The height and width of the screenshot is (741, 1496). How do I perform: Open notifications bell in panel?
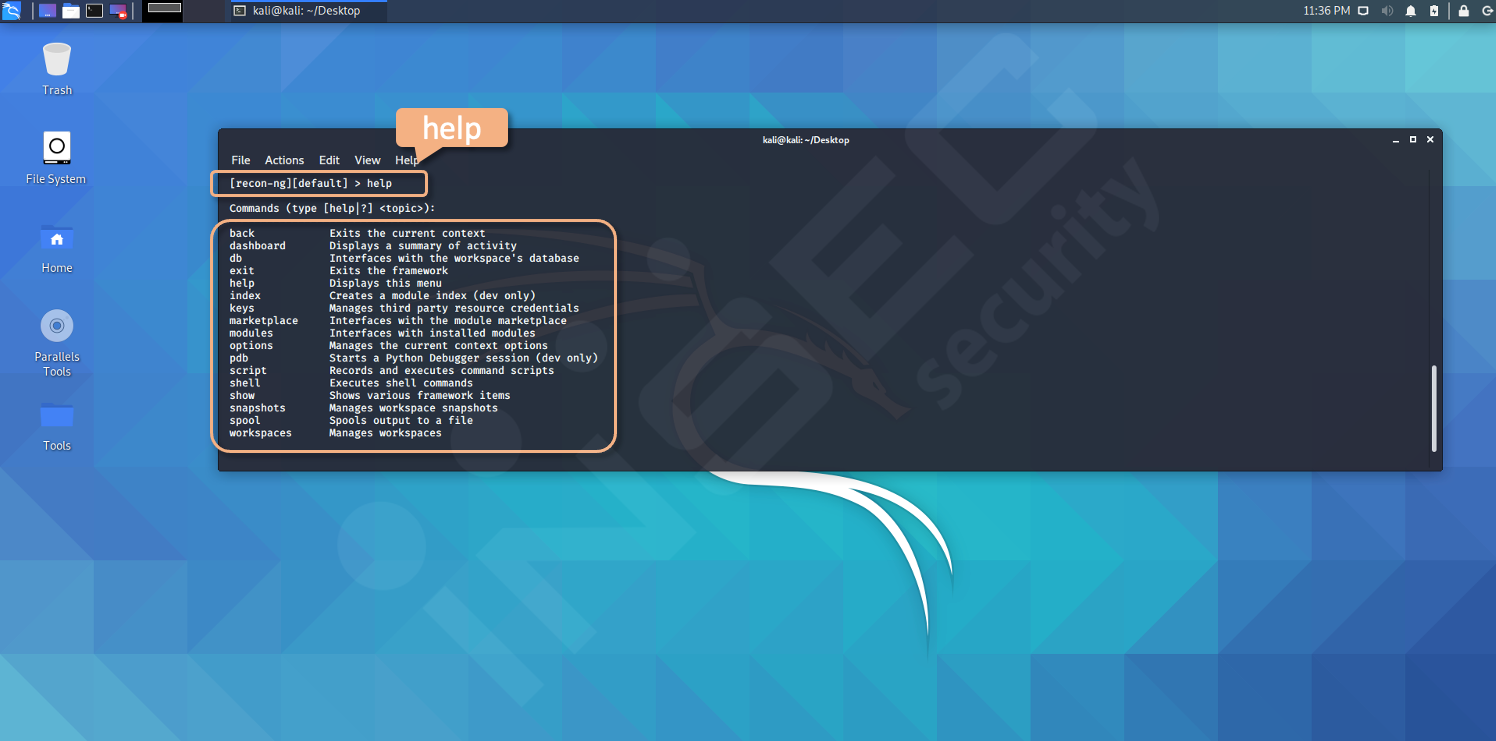coord(1411,11)
